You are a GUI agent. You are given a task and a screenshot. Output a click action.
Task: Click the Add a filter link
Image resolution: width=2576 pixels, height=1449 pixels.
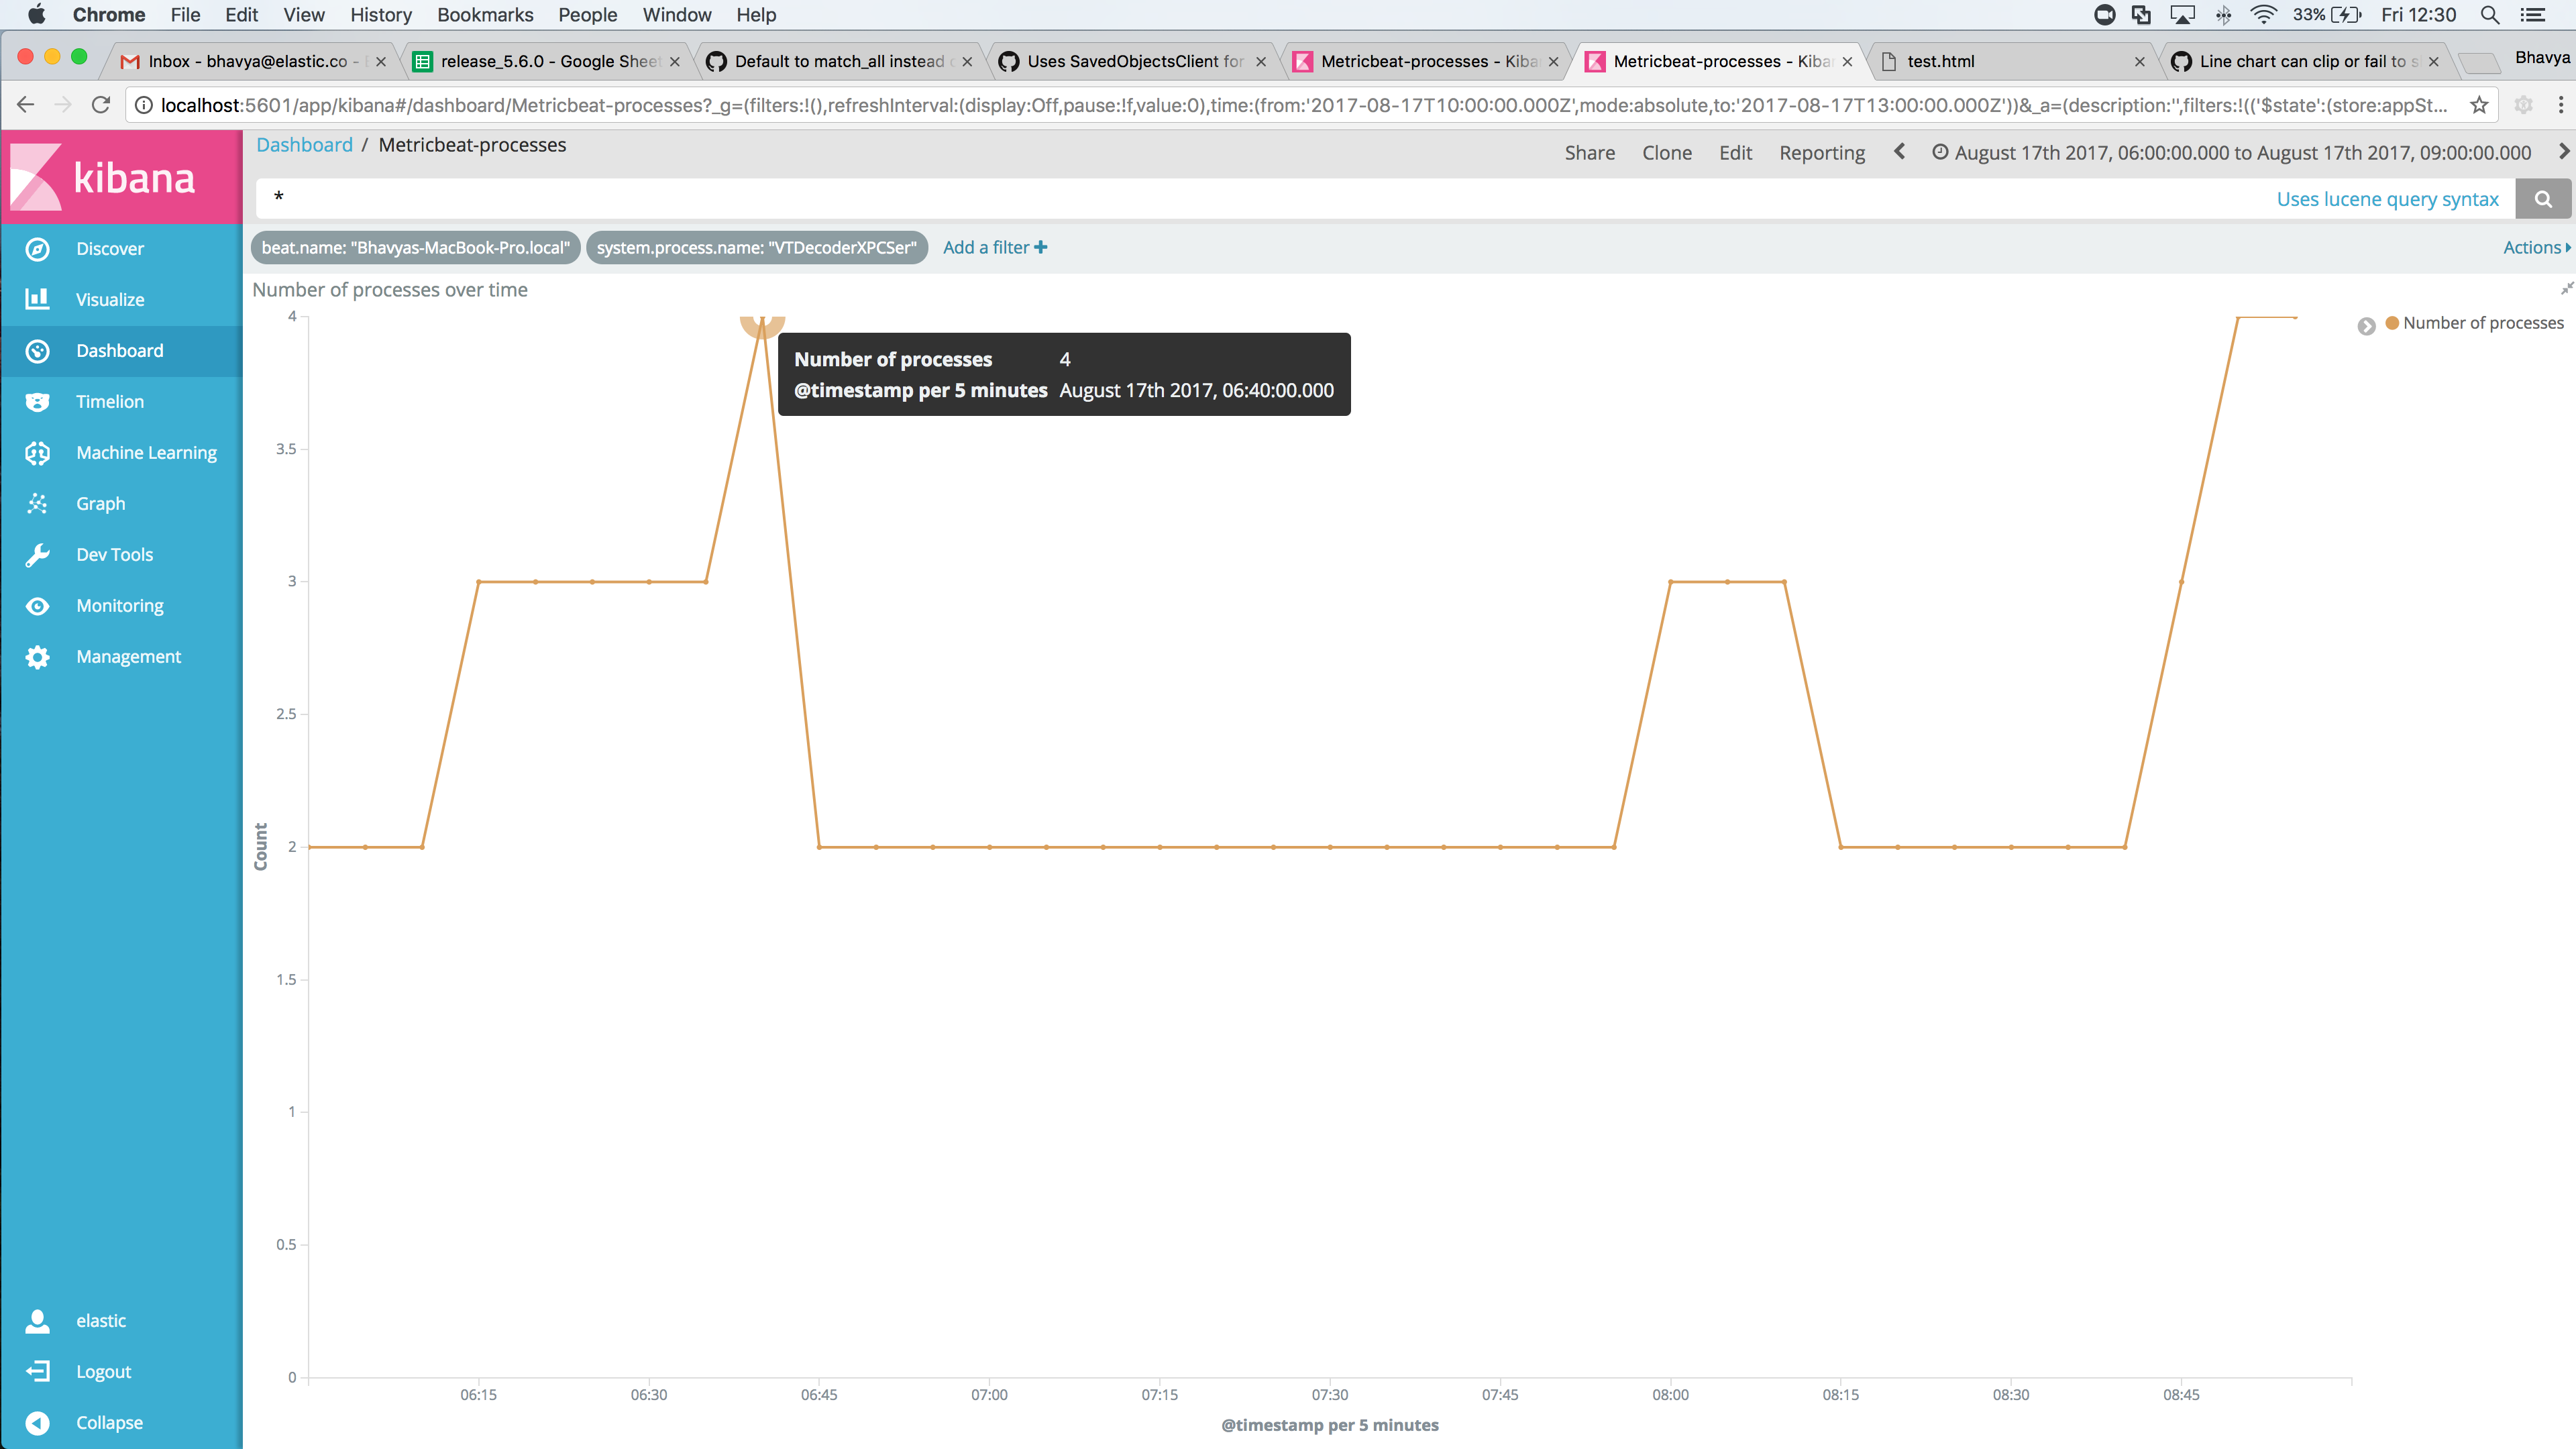click(994, 248)
